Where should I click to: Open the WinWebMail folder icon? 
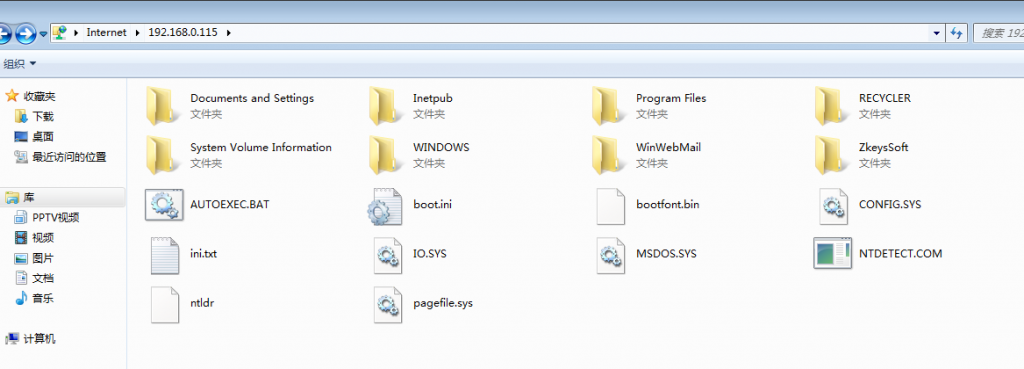tap(607, 155)
